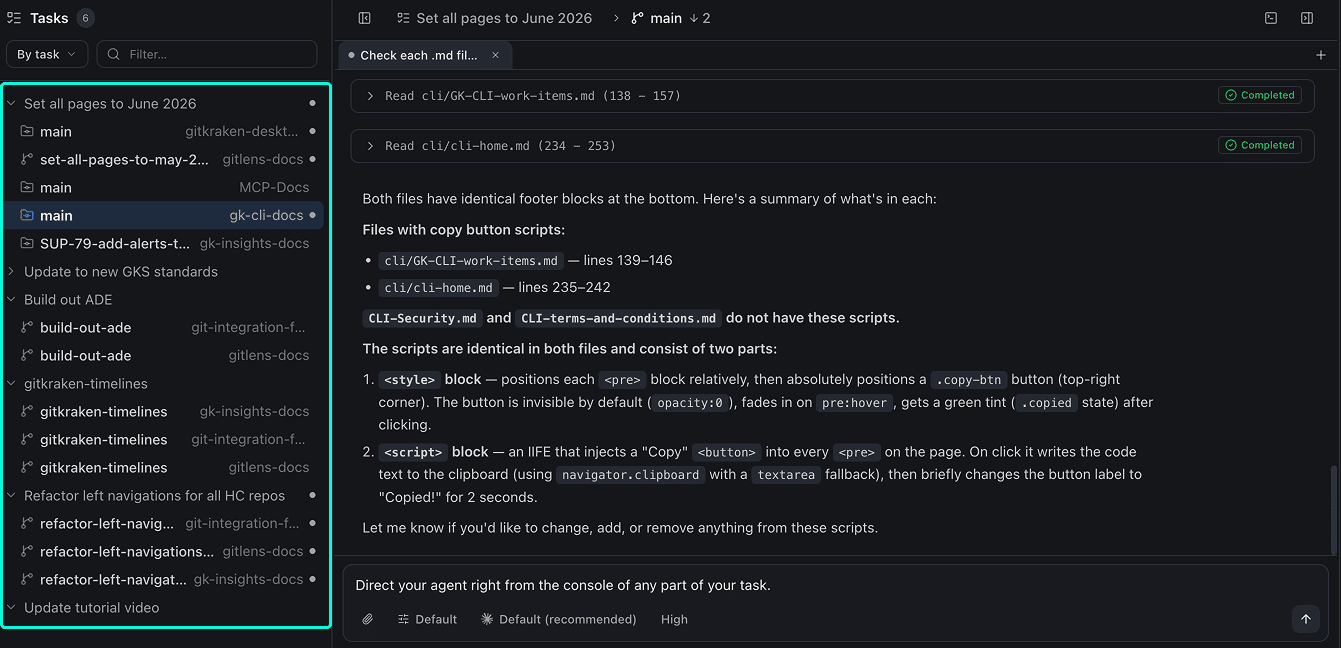Collapse the gitkraken-timelines group
1341x648 pixels.
pos(12,383)
